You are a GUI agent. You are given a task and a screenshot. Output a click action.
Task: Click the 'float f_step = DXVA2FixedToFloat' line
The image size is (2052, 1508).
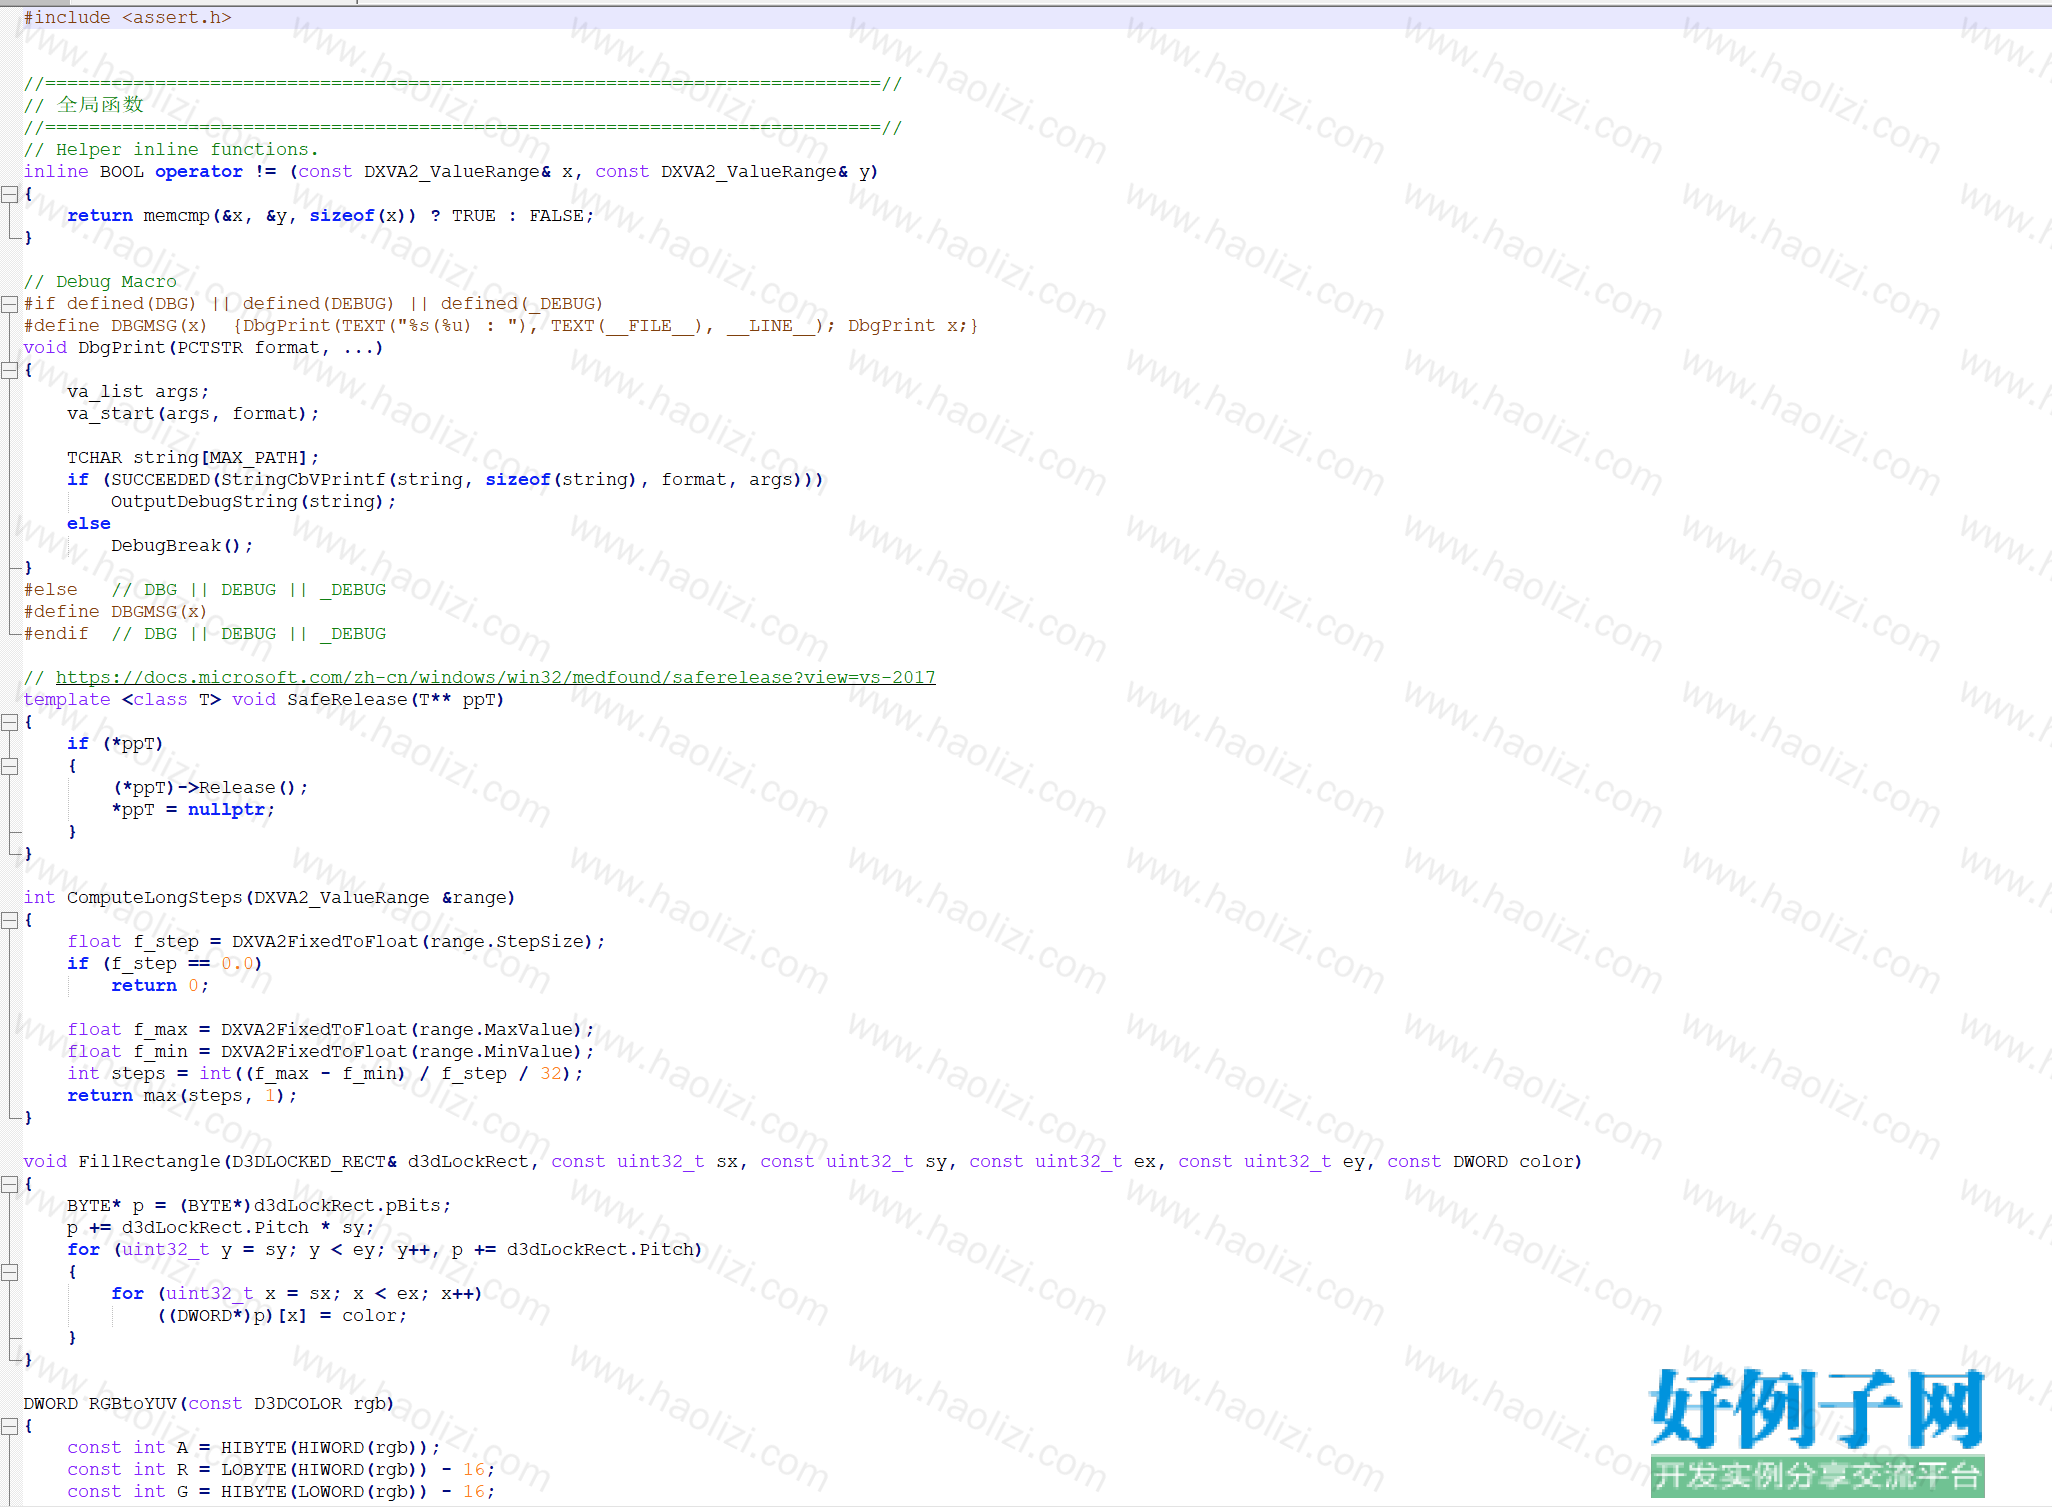336,942
